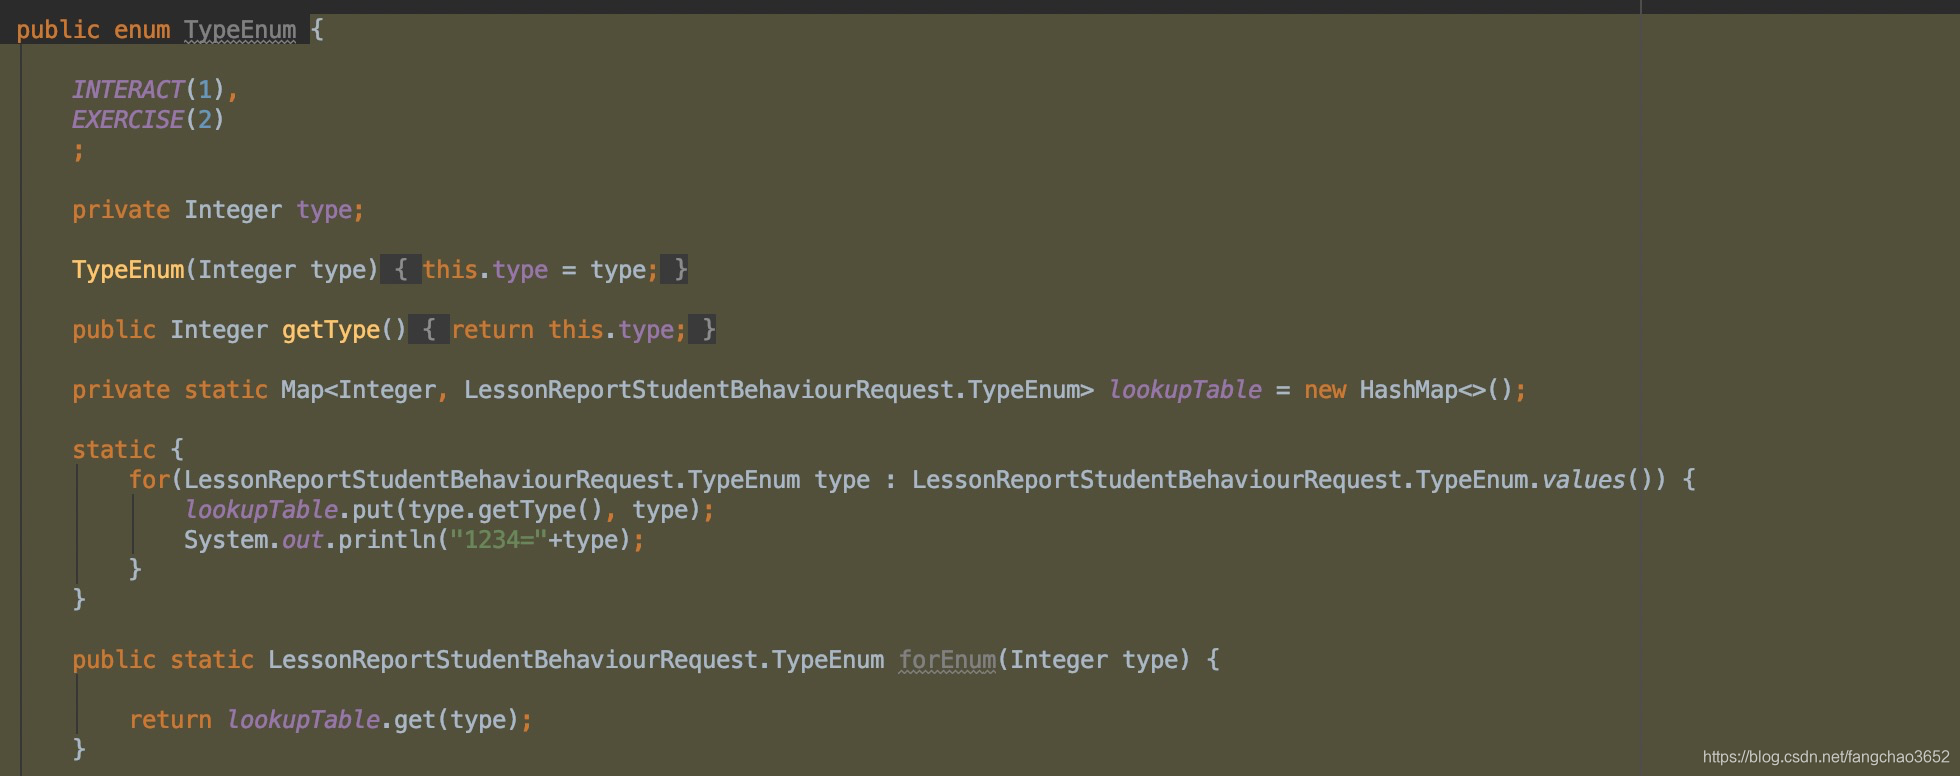Click System in the println statement
The width and height of the screenshot is (1960, 776).
point(226,540)
